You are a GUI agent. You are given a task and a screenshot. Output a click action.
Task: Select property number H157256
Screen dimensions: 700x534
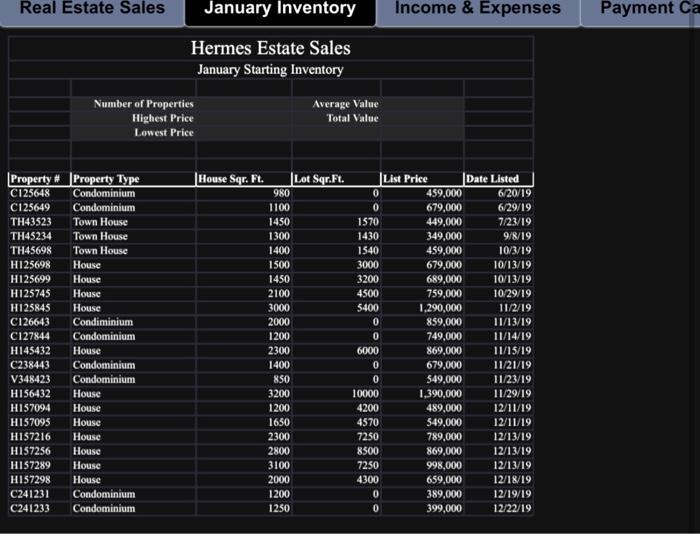coord(39,451)
